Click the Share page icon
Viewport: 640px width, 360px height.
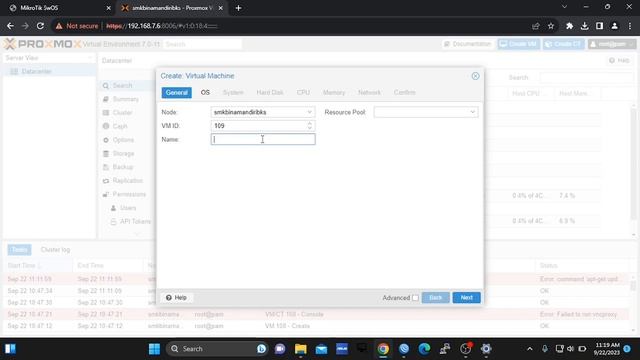536,26
